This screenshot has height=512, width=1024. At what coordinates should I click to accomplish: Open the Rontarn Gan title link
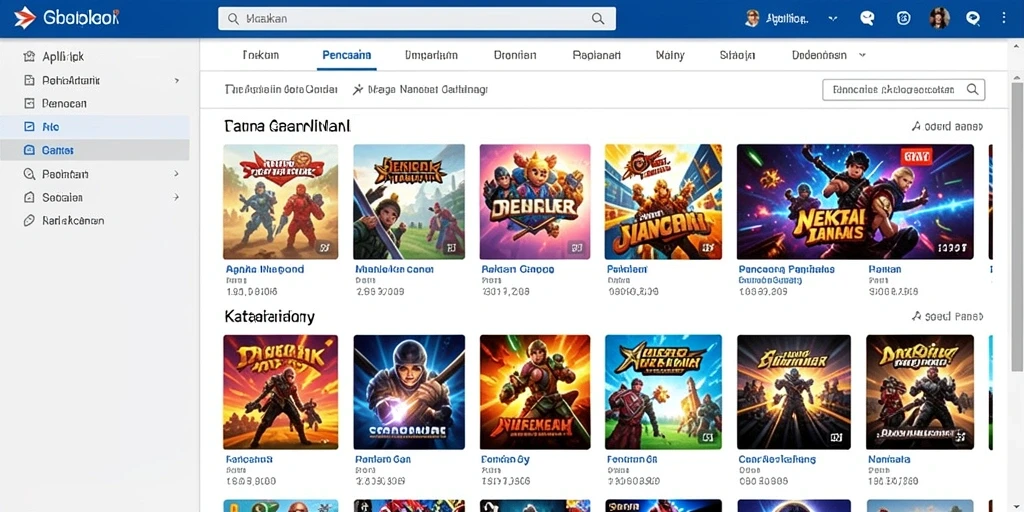point(383,460)
